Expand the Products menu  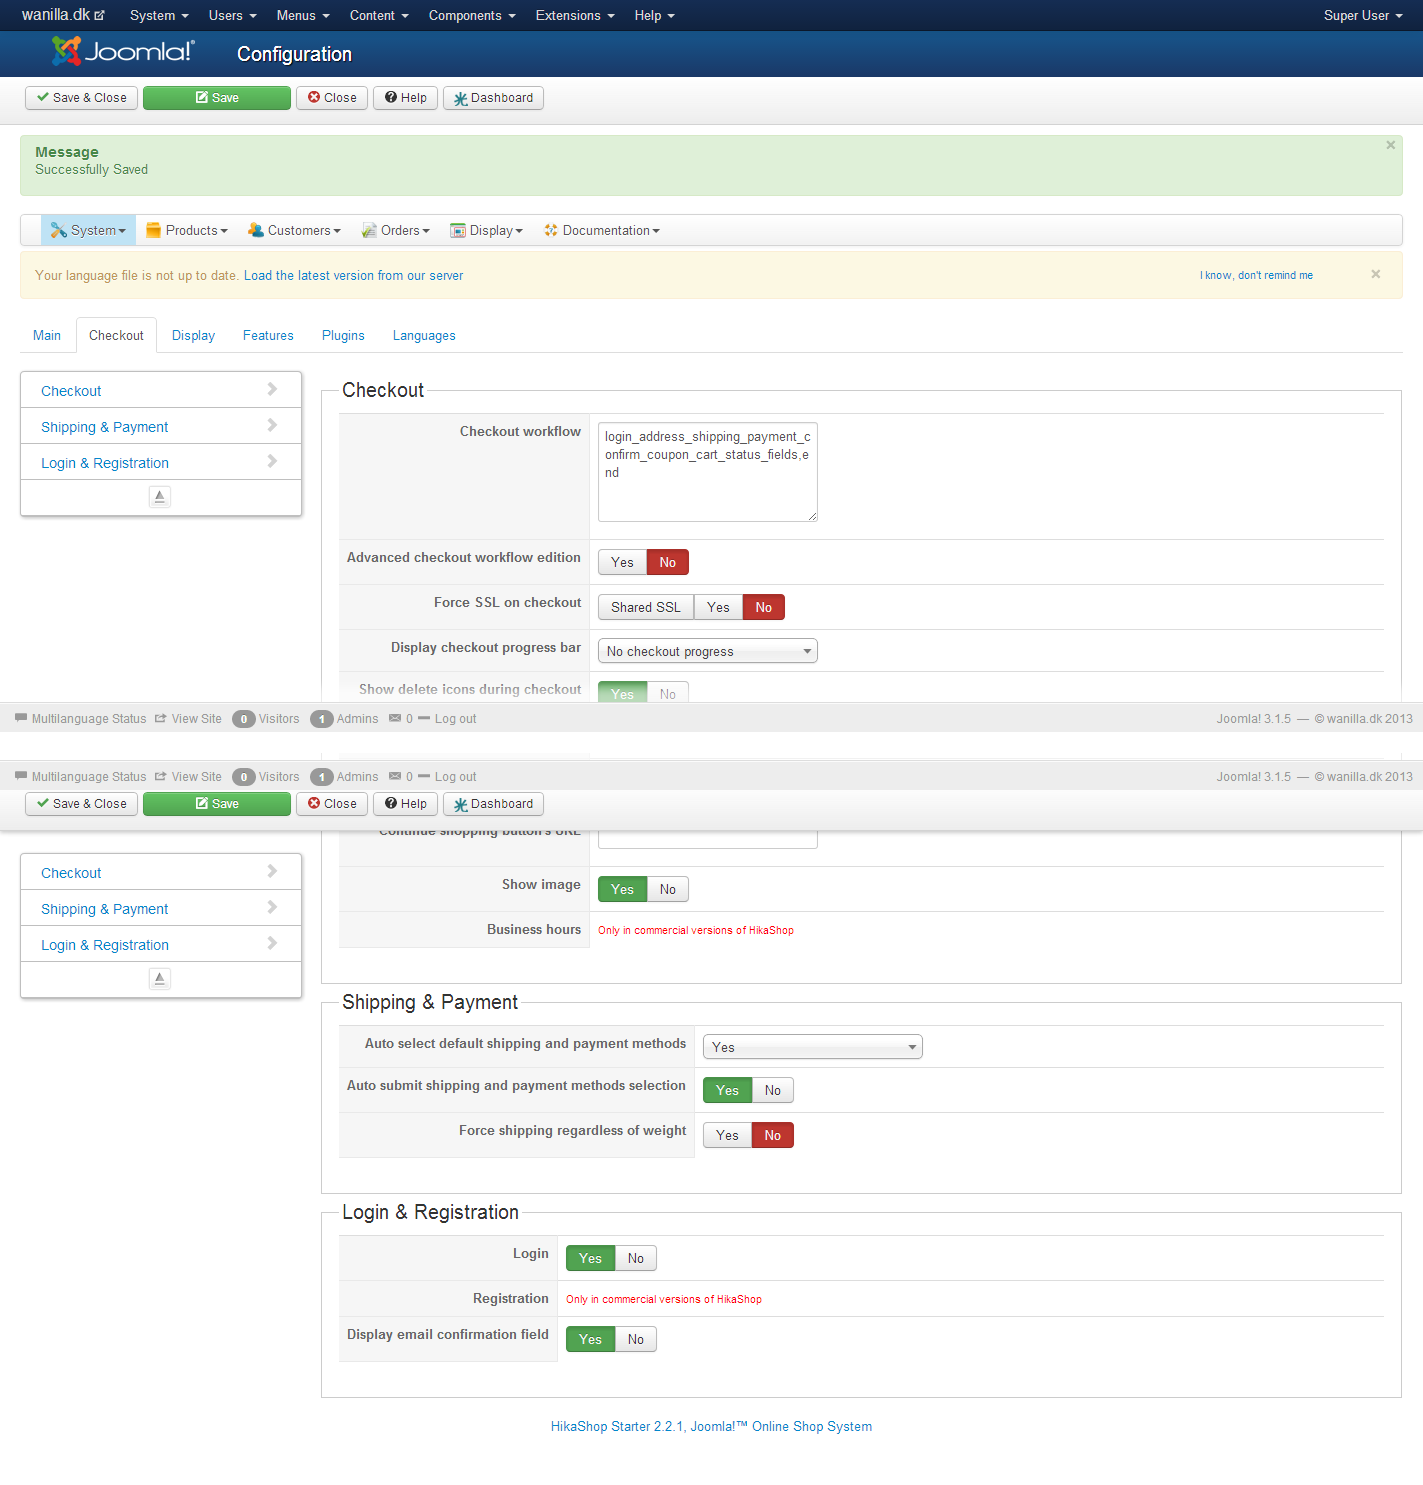click(x=187, y=230)
